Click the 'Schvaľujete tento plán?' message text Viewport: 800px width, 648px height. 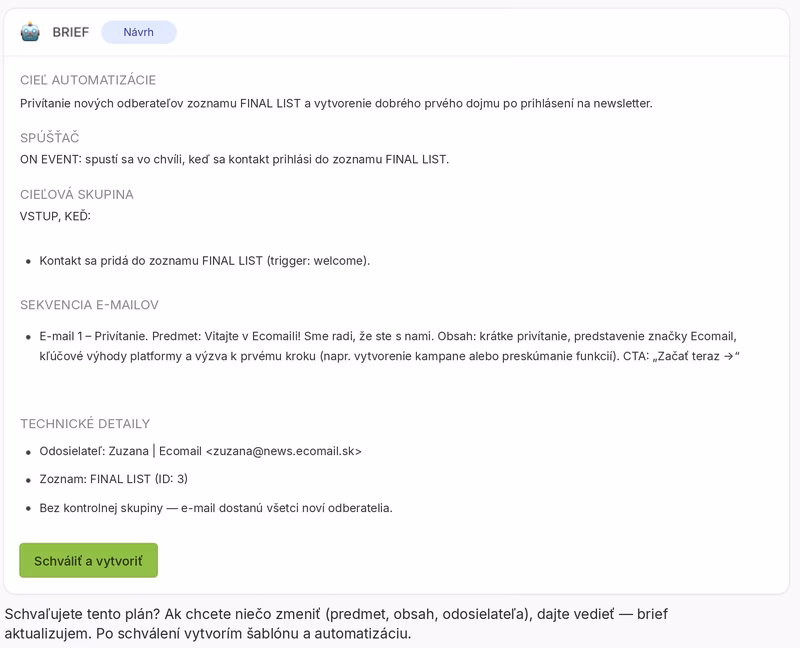tap(336, 624)
